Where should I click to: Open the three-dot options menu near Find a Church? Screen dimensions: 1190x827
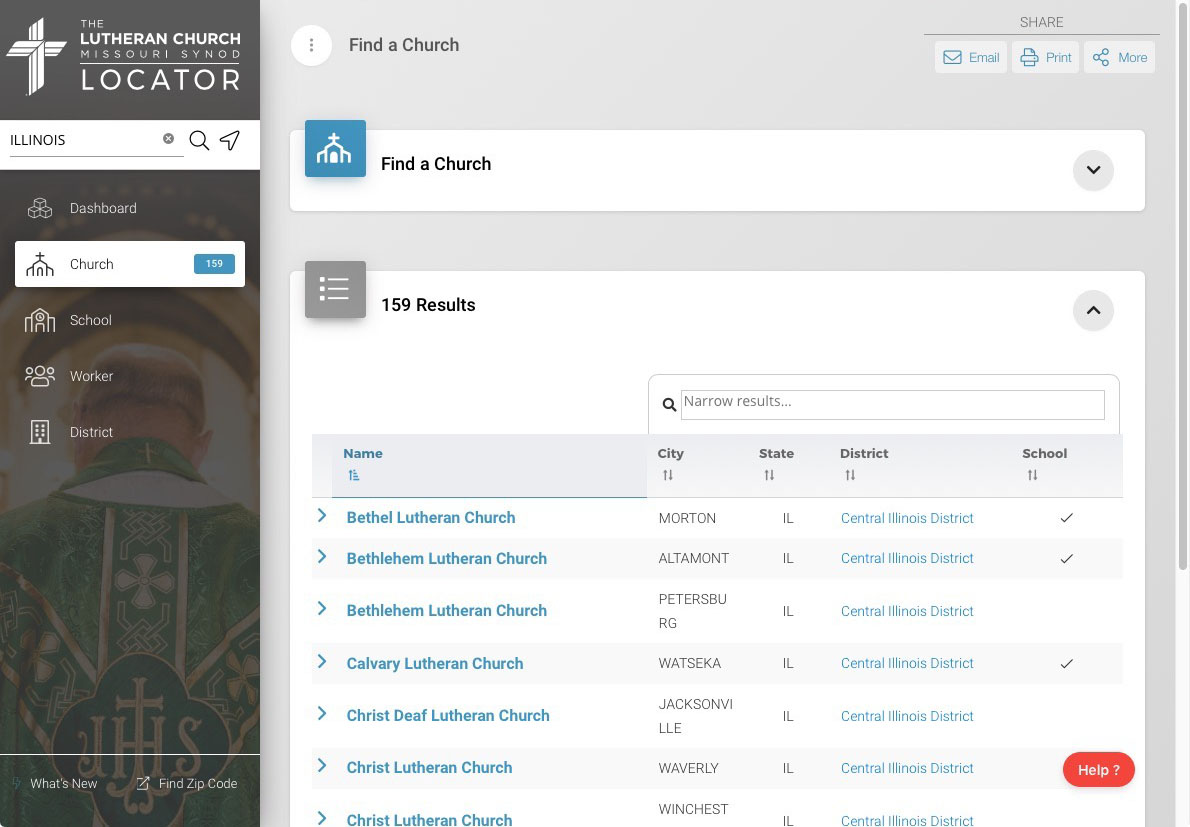[311, 45]
